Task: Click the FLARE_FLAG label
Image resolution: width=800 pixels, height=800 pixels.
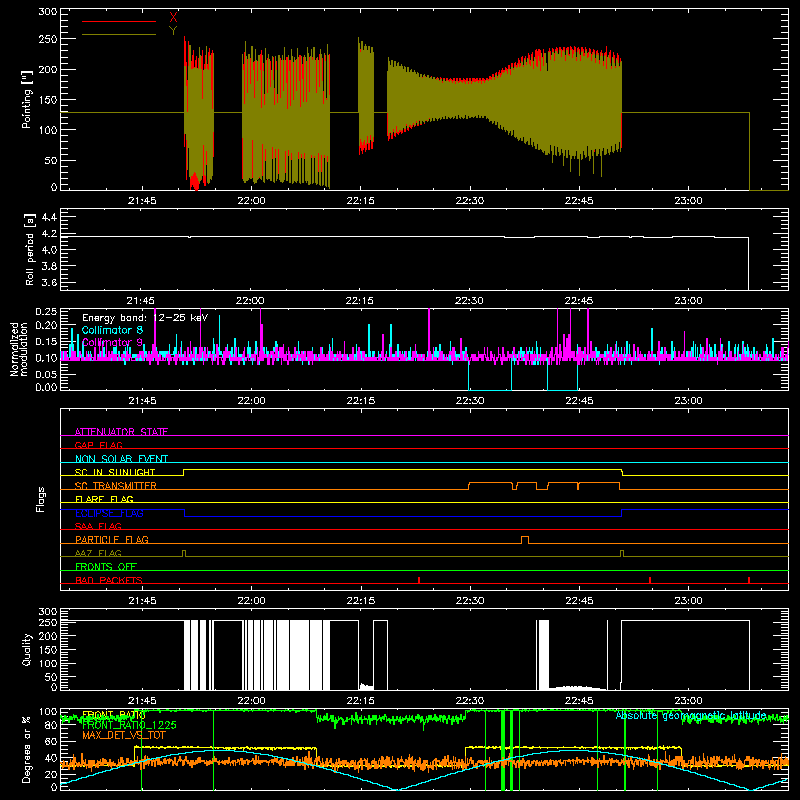Action: point(104,499)
